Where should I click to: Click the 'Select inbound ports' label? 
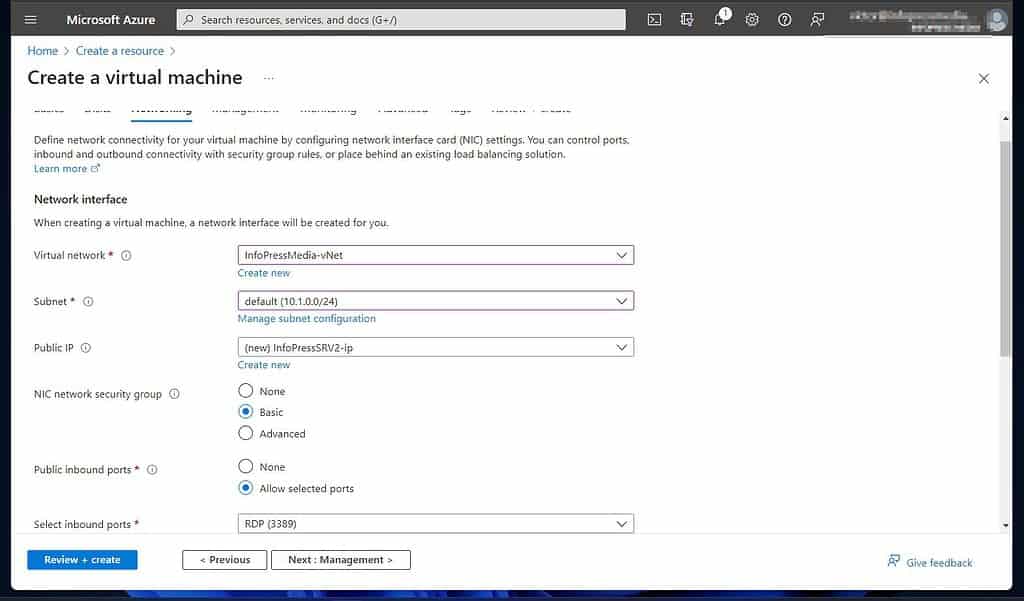coord(82,525)
